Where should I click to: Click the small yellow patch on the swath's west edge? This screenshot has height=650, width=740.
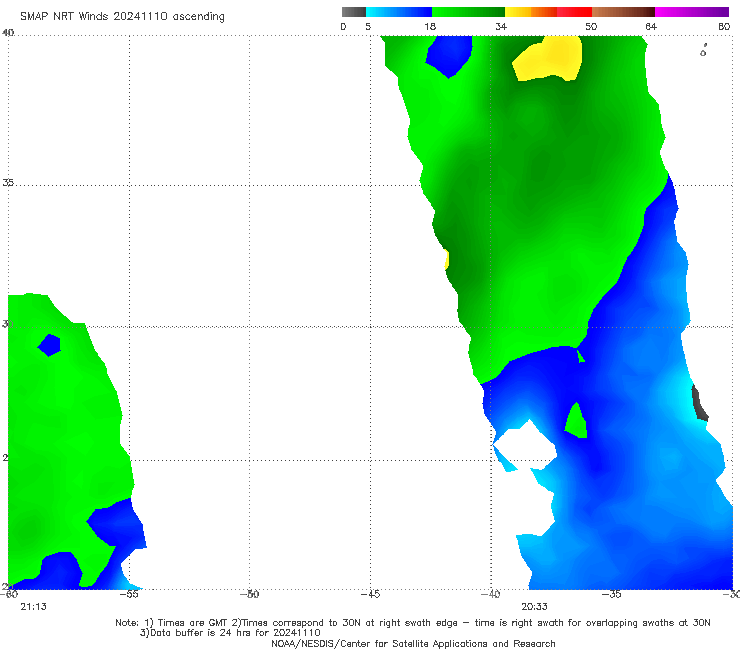coord(447,260)
